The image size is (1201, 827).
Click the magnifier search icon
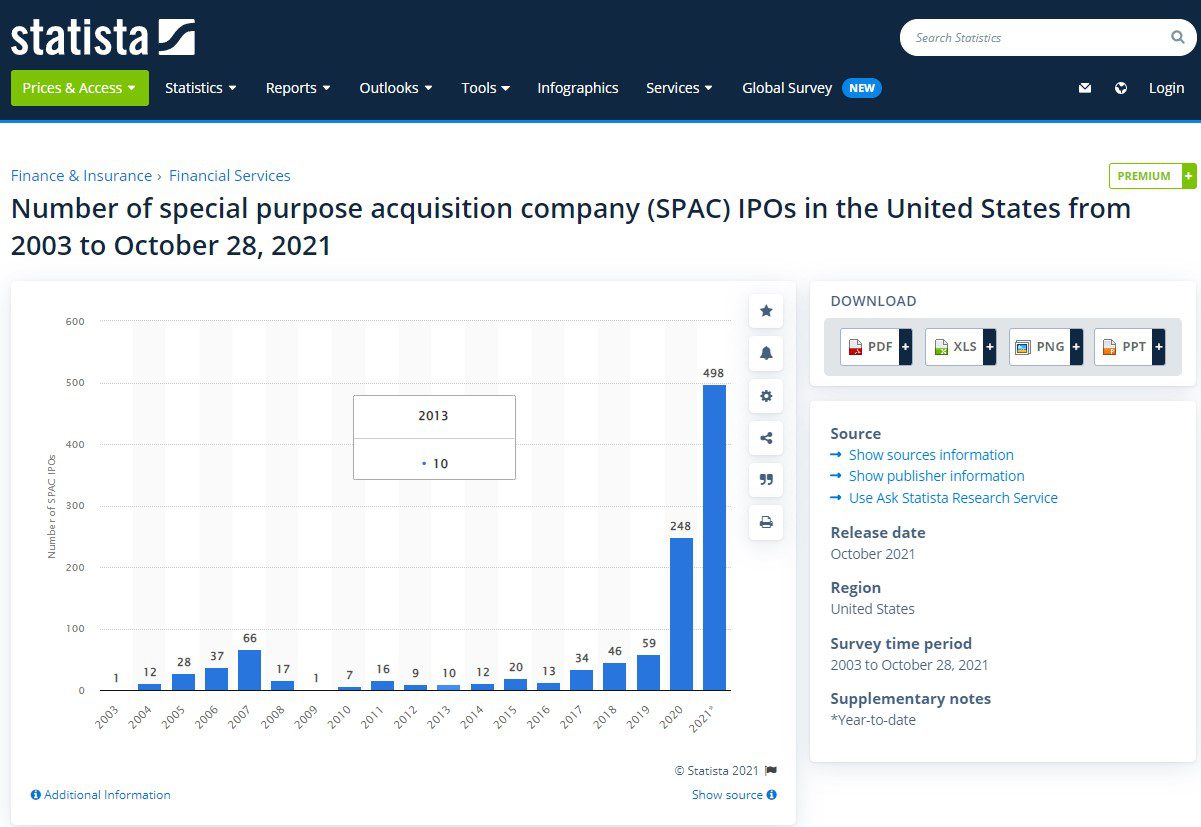point(1178,38)
